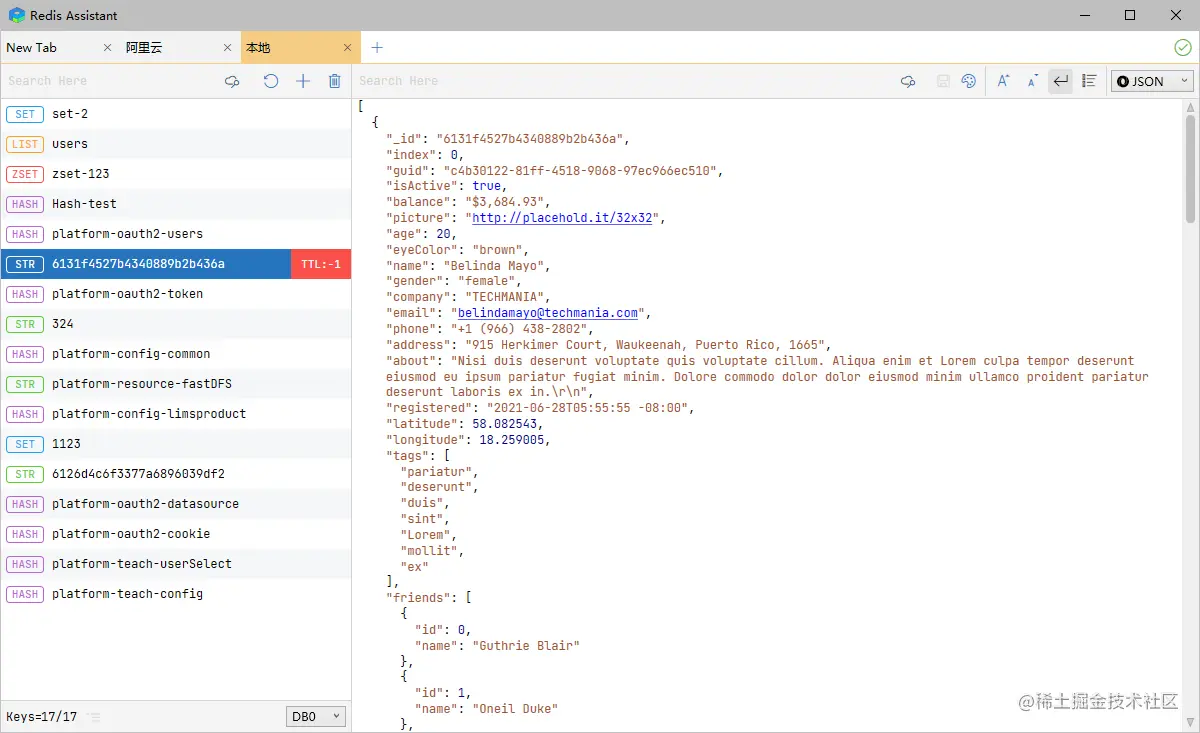Click the "registered" date value

pos(590,408)
